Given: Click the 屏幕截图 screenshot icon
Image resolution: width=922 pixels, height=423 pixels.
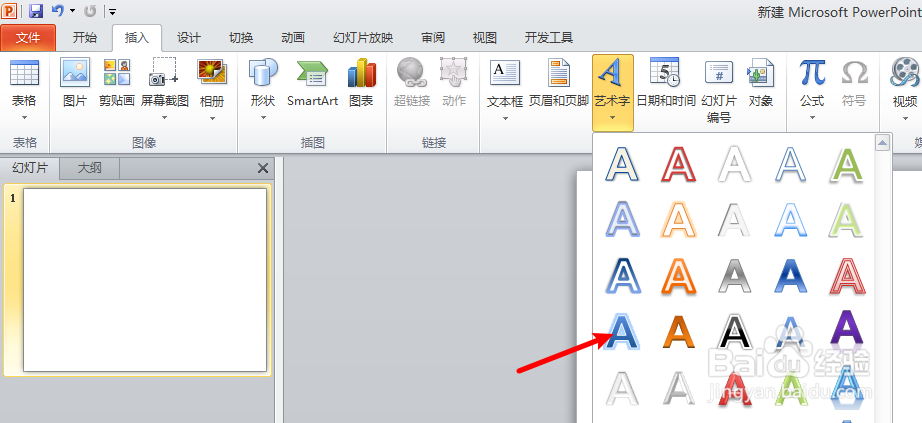Looking at the screenshot, I should tap(164, 72).
